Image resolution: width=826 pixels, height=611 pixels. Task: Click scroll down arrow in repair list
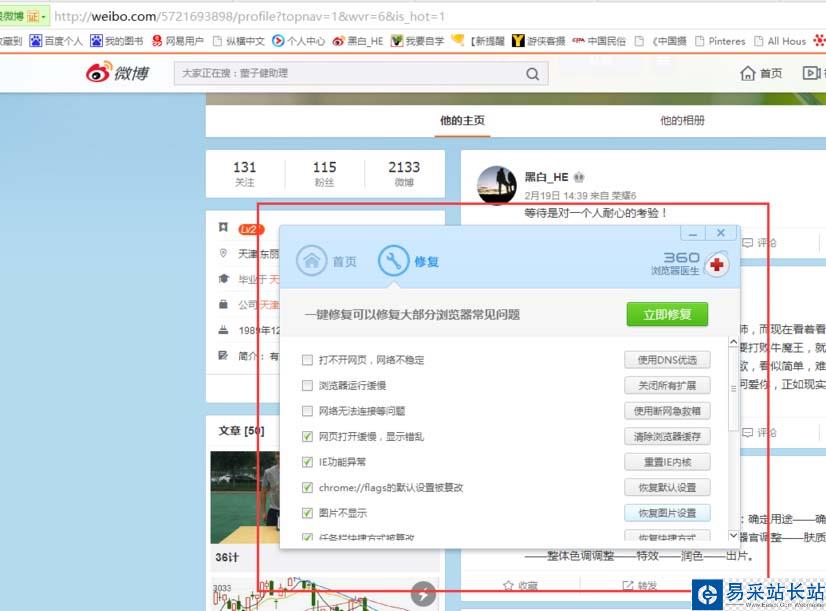pyautogui.click(x=733, y=535)
